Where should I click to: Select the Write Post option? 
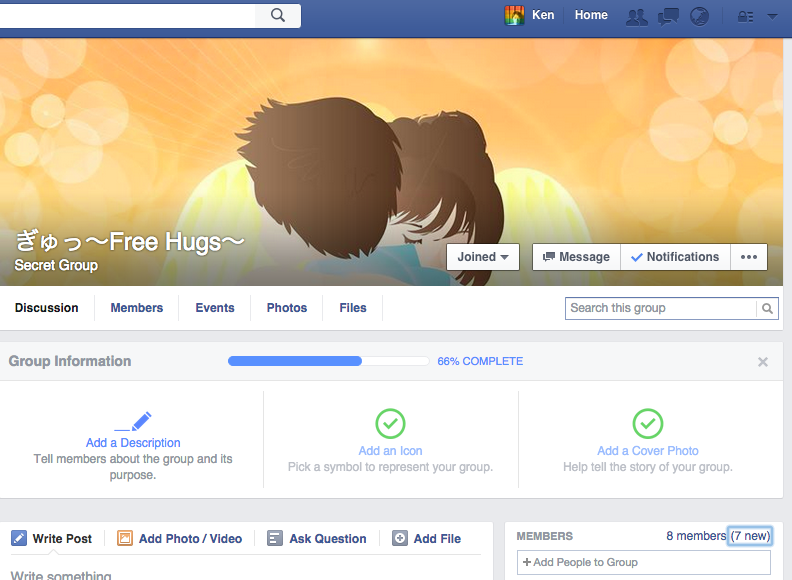click(x=62, y=539)
